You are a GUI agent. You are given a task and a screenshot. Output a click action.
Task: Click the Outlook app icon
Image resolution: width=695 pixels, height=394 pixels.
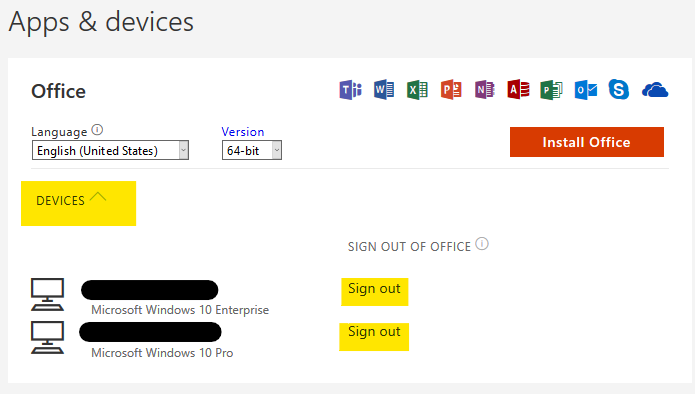pyautogui.click(x=586, y=90)
